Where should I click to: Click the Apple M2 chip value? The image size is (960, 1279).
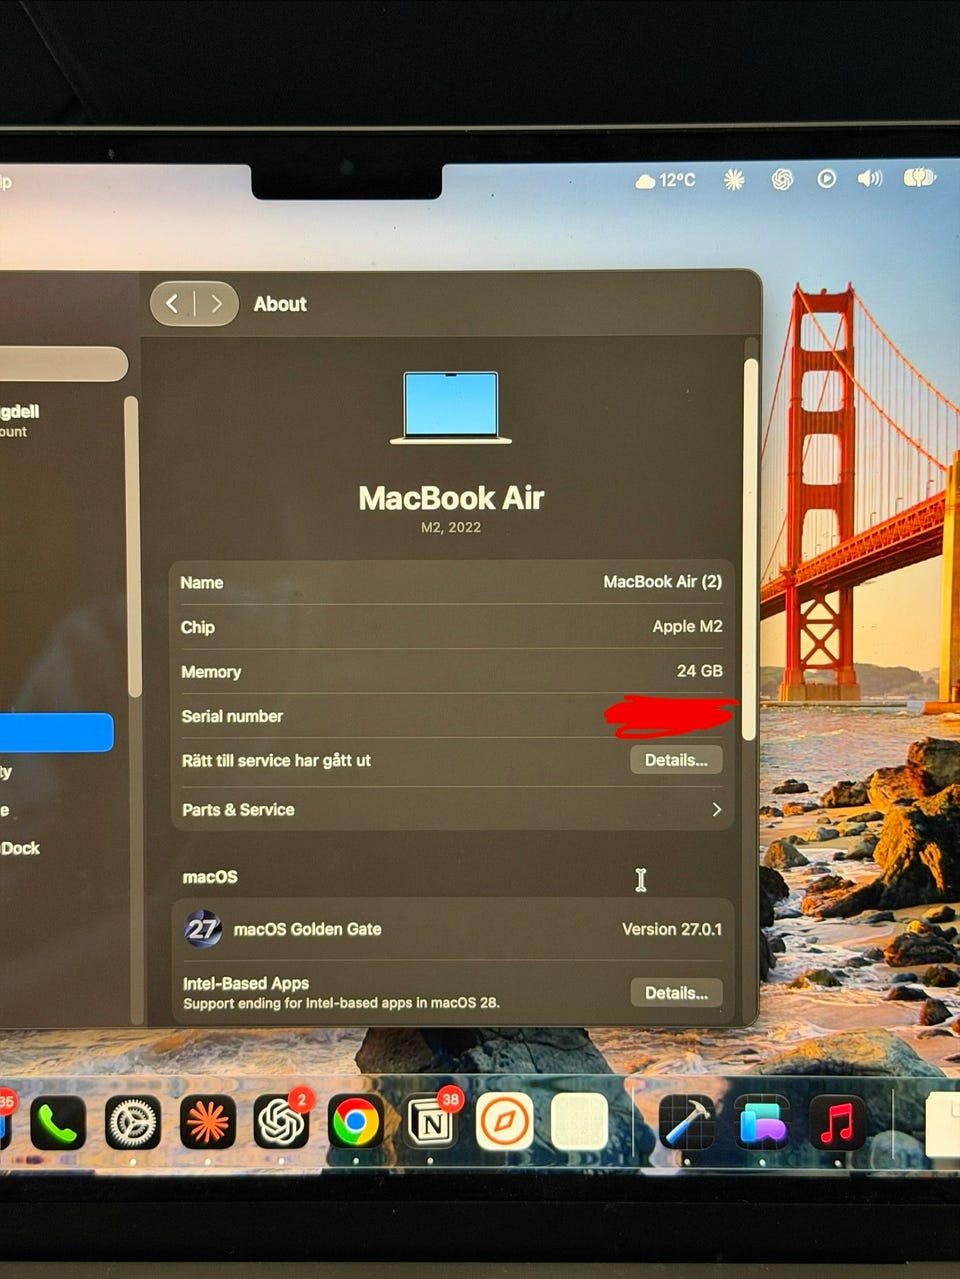tap(687, 627)
